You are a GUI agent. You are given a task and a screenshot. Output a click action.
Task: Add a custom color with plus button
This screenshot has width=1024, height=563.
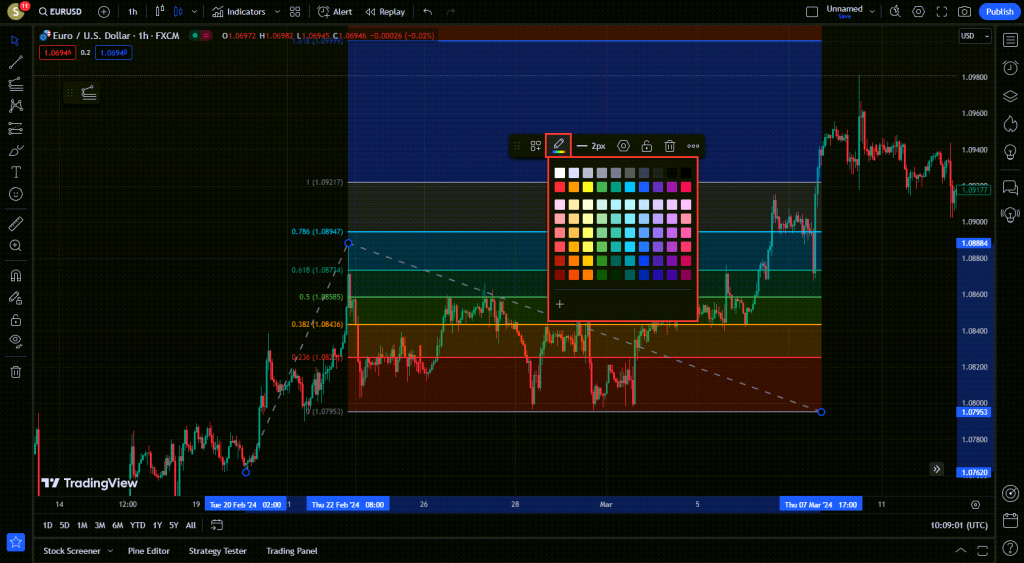[x=560, y=304]
